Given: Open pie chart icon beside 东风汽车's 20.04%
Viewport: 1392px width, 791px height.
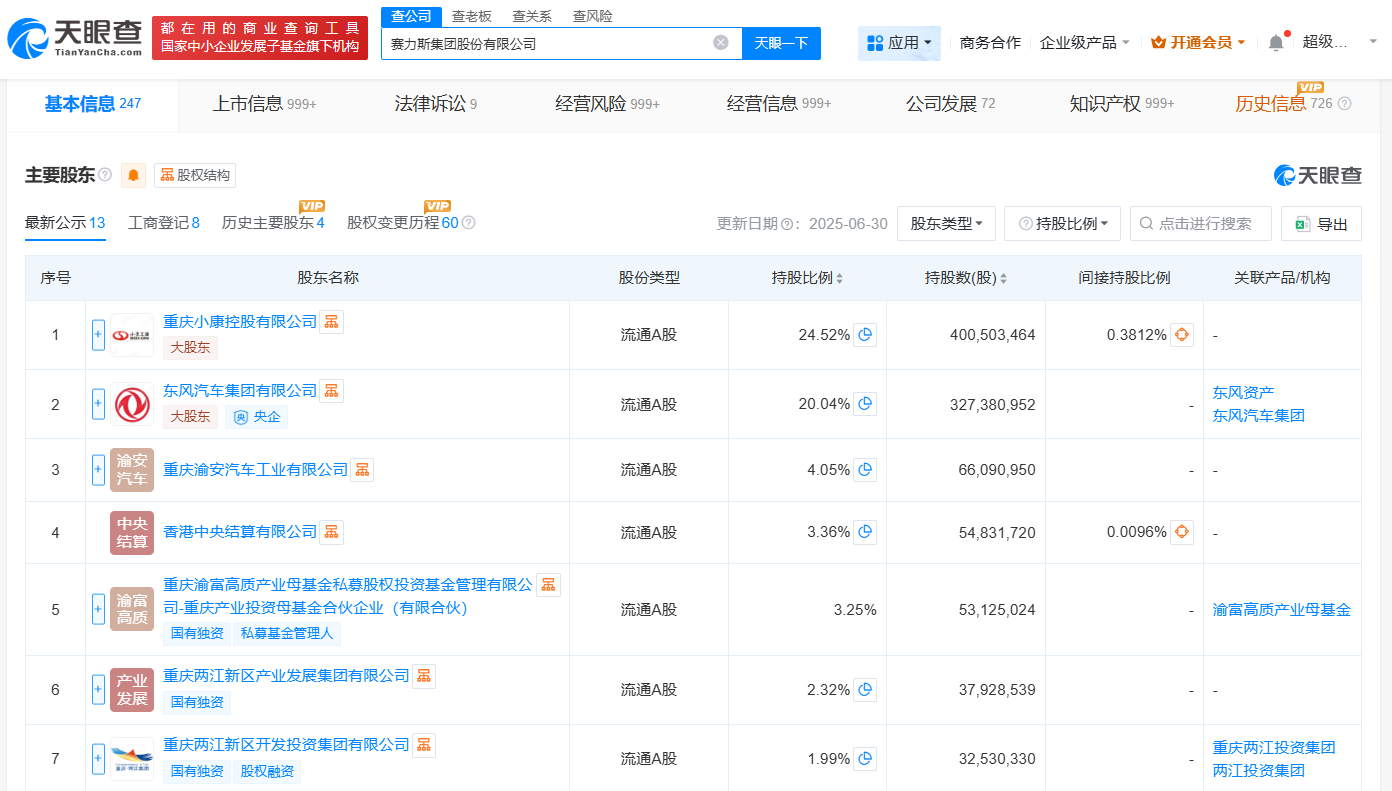Looking at the screenshot, I should pos(864,403).
